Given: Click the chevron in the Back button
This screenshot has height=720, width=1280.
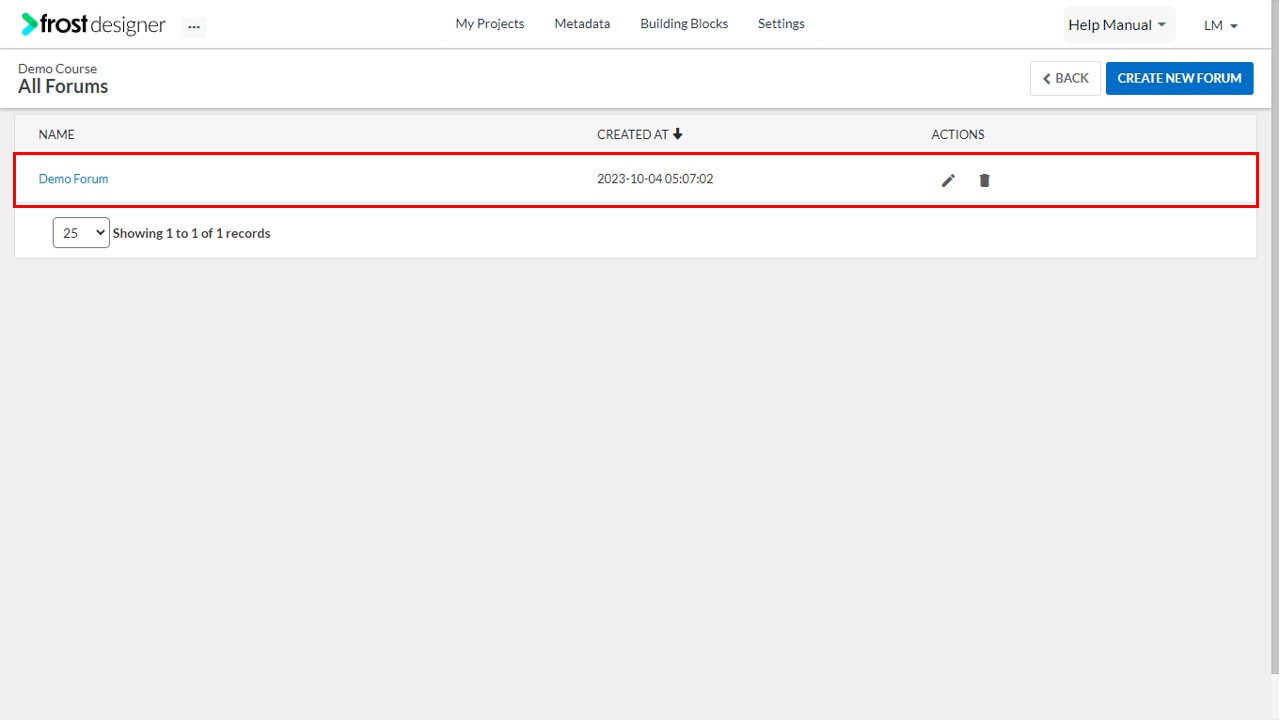Looking at the screenshot, I should tap(1047, 78).
